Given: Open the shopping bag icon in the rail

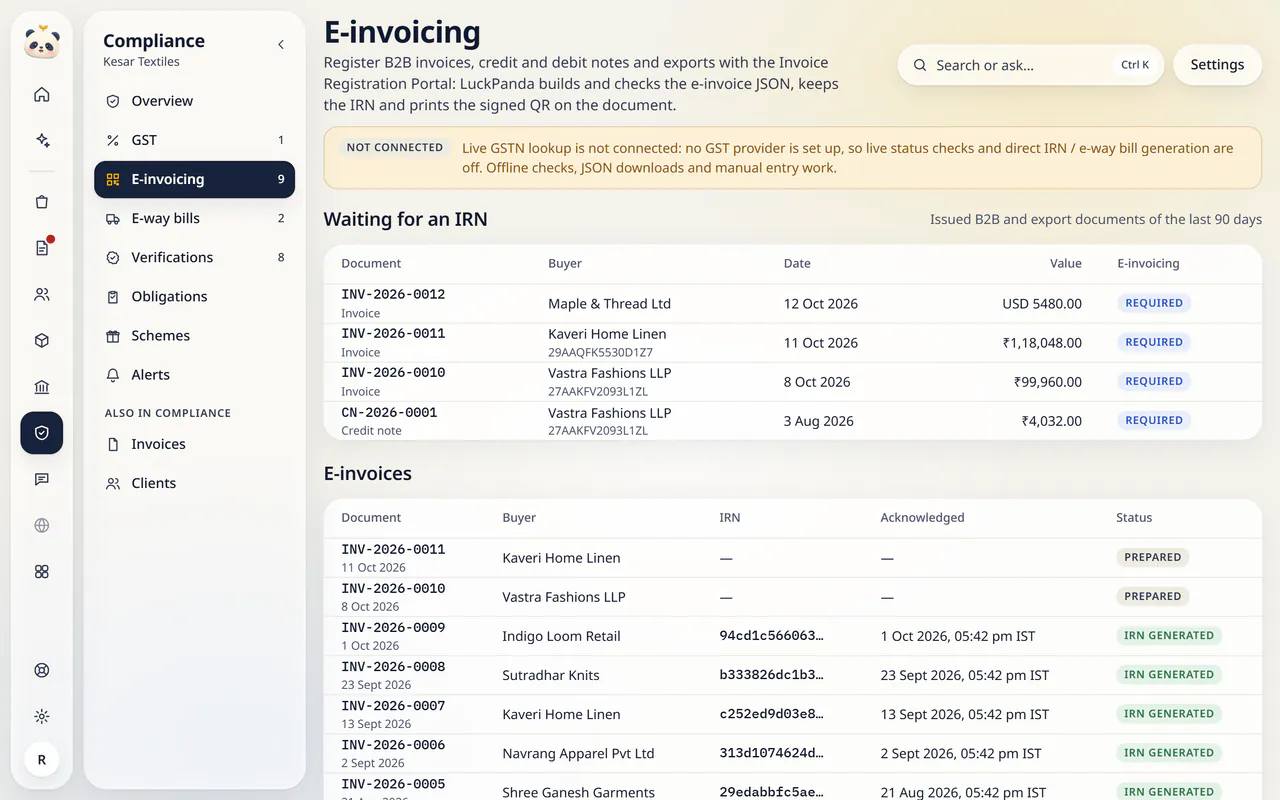Looking at the screenshot, I should tap(42, 202).
